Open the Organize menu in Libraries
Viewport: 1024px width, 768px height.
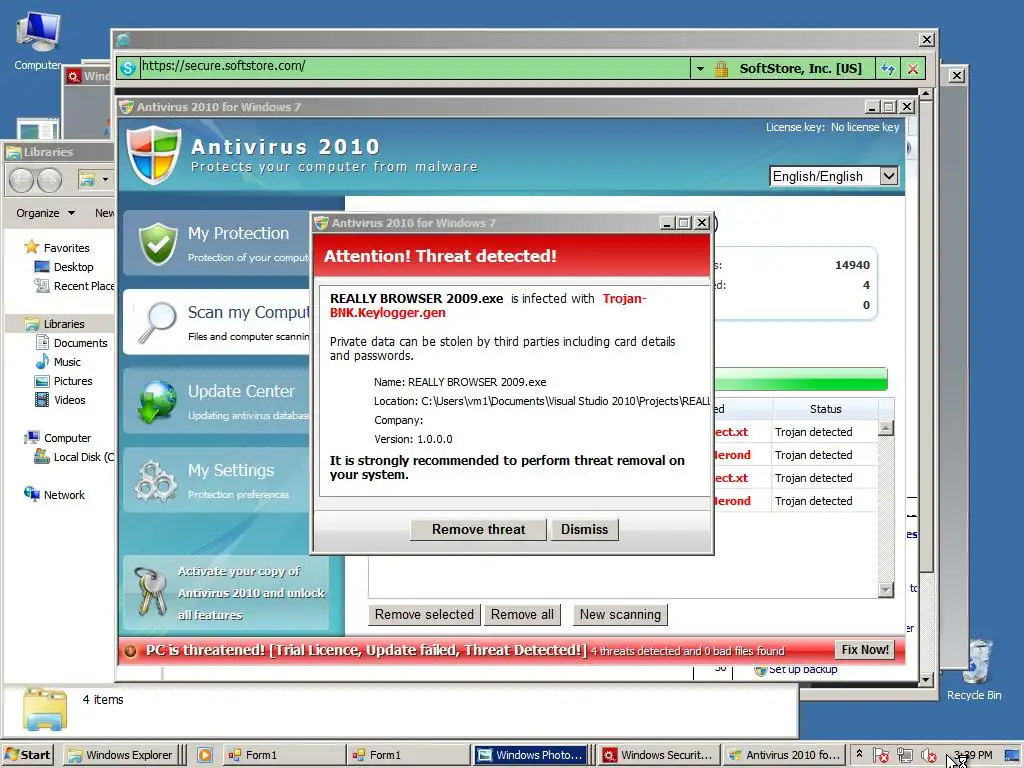(45, 213)
